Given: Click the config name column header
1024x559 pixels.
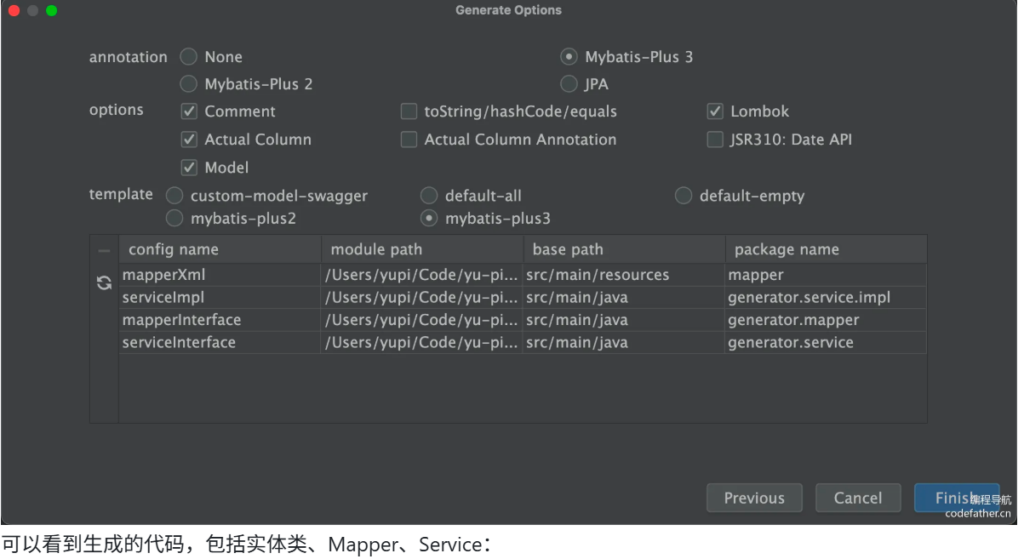Looking at the screenshot, I should coord(174,250).
